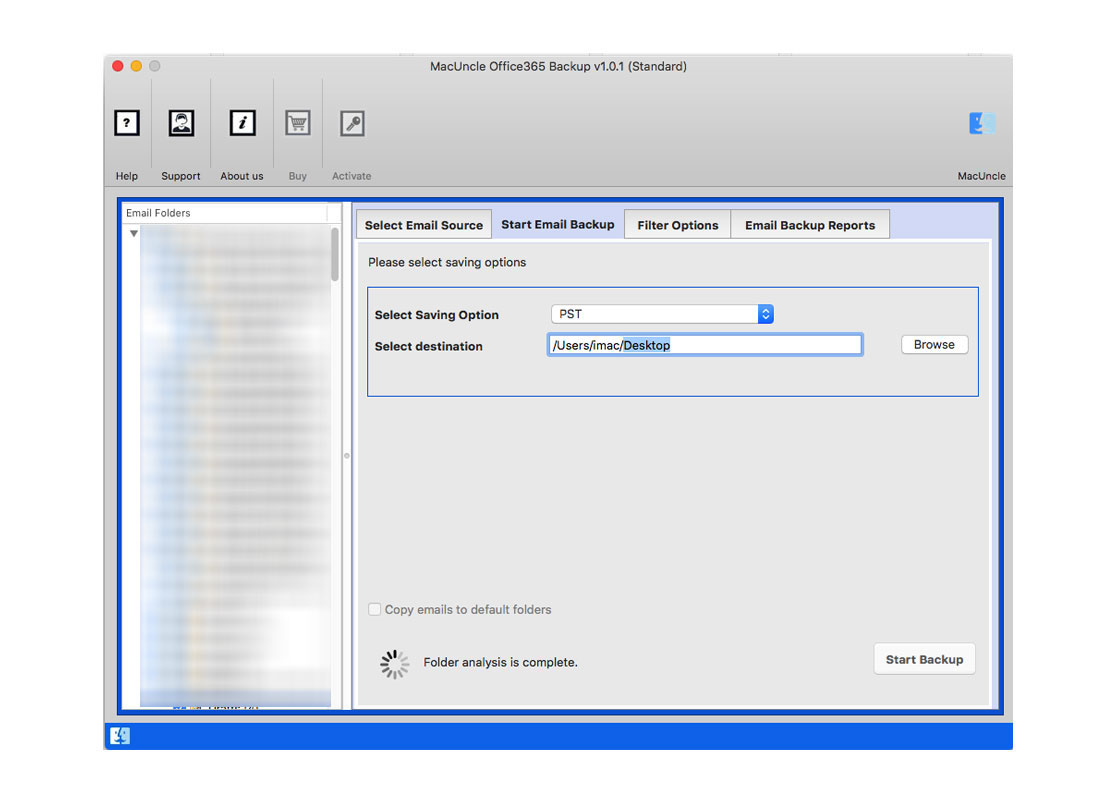This screenshot has width=1096, height=799.
Task: Select the Activate license key icon
Action: [352, 123]
